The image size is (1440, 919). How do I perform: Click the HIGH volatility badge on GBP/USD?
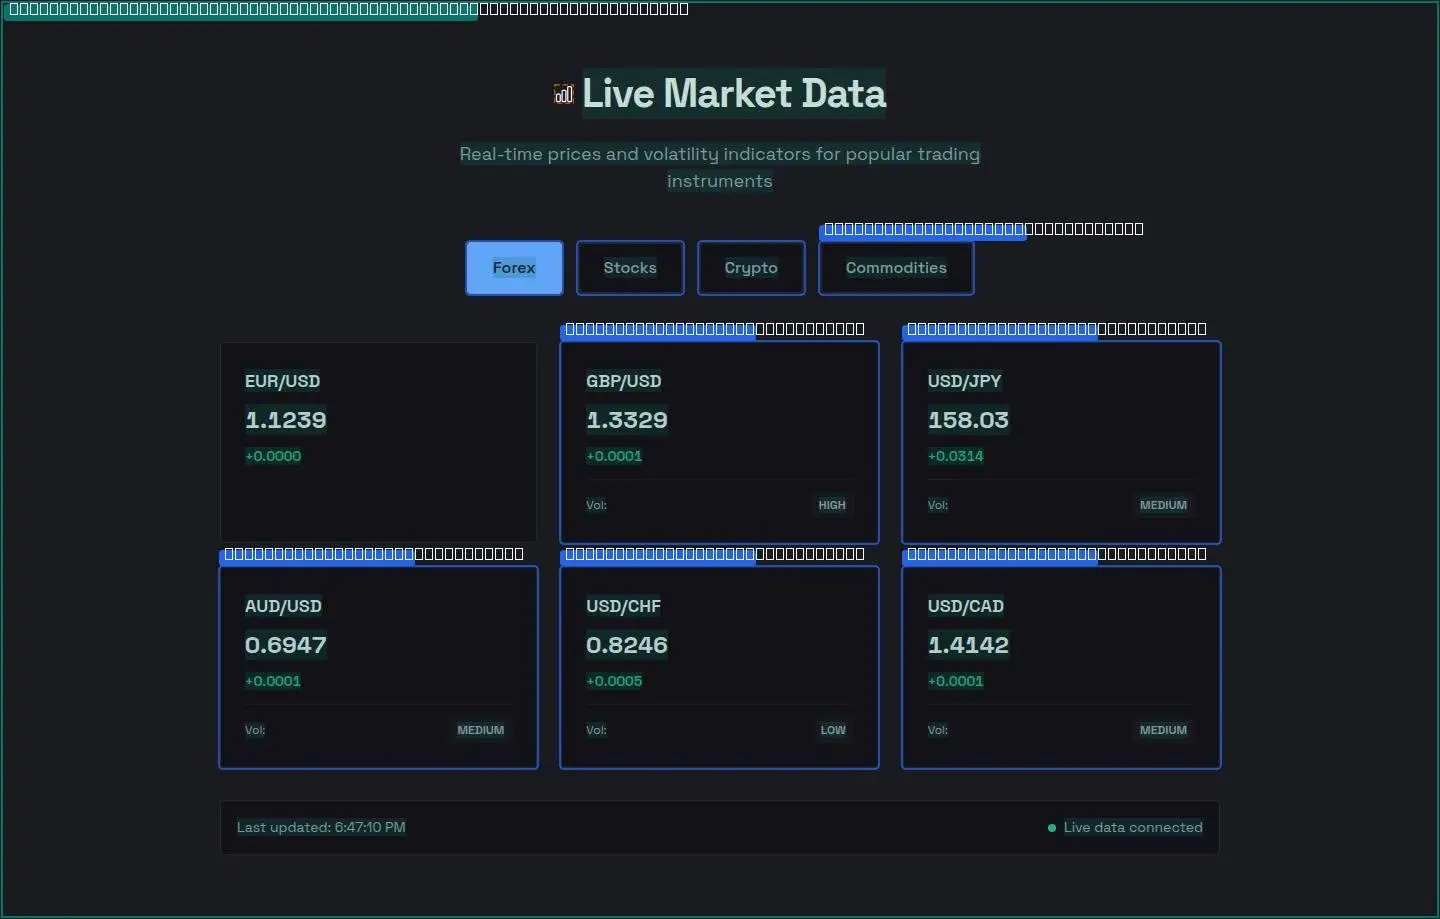tap(832, 505)
